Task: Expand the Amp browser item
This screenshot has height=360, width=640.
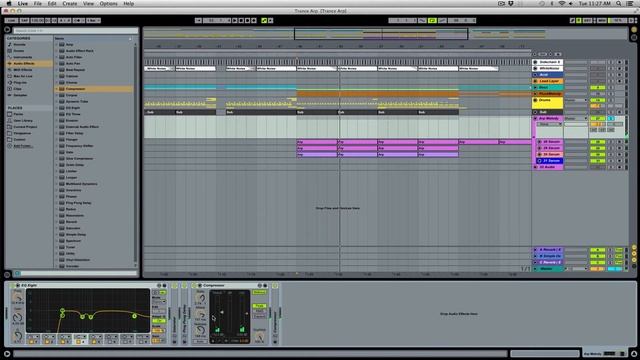Action: [56, 44]
